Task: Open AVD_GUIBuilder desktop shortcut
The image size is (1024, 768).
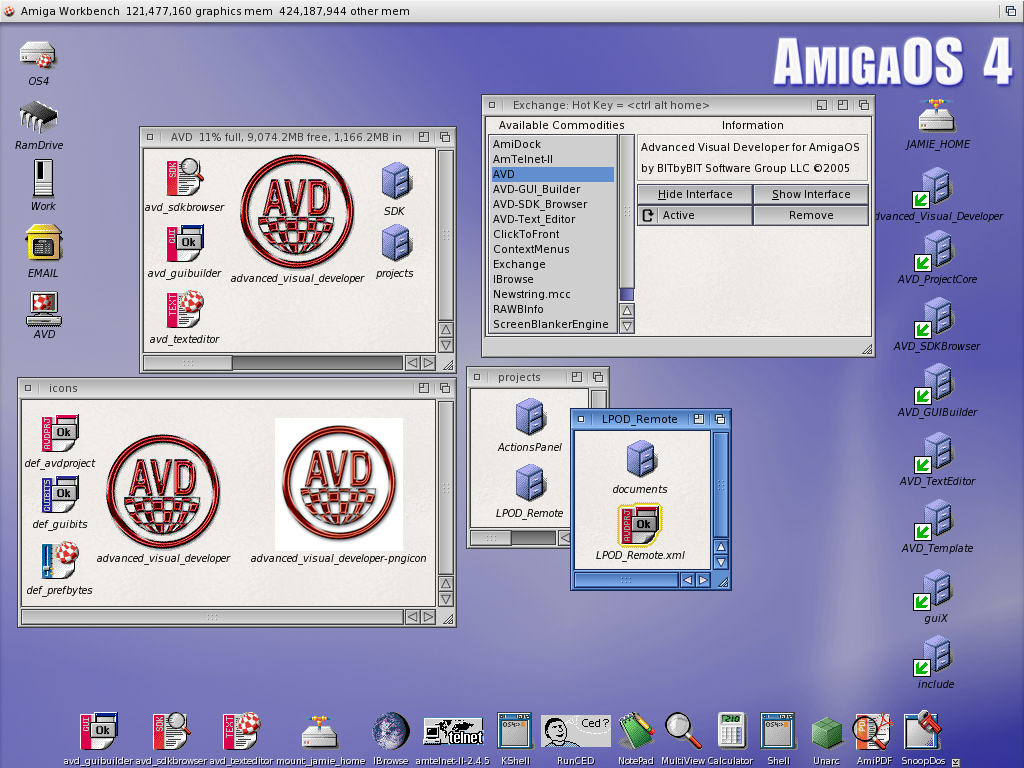Action: pos(934,383)
